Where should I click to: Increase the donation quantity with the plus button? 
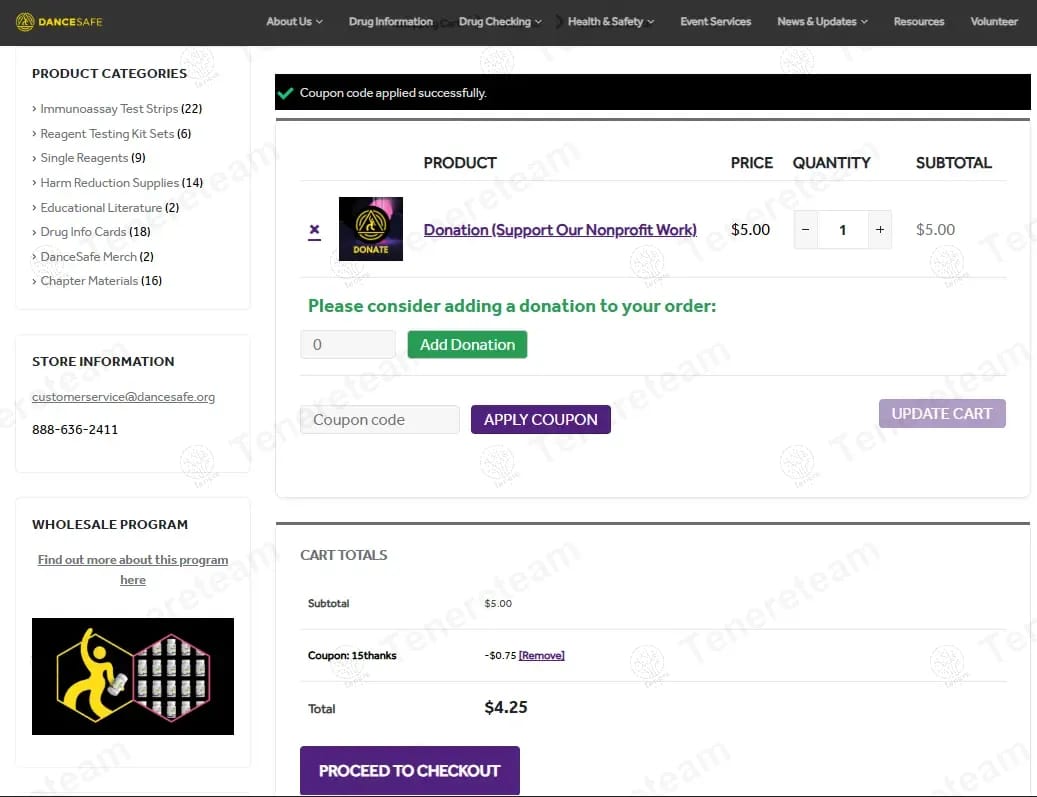[x=880, y=230]
